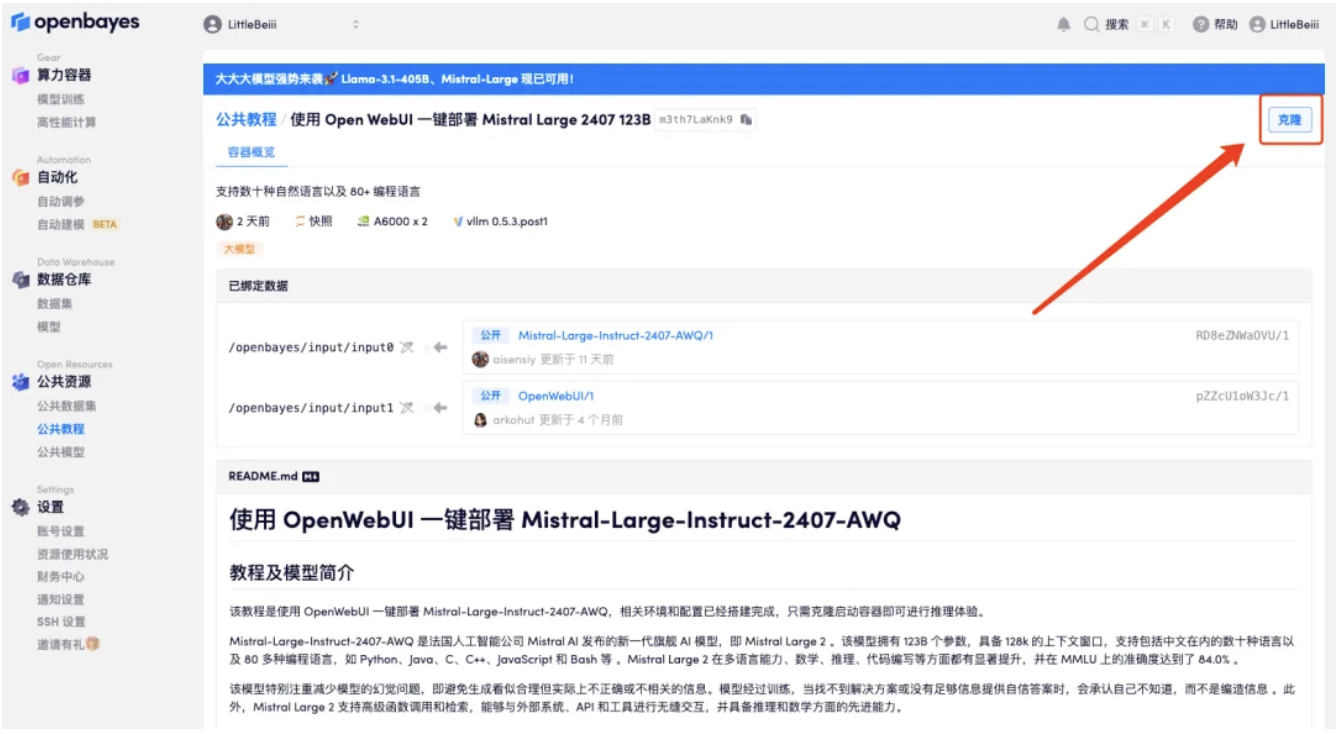Open 自动建模 BETA in the sidebar

pos(77,224)
